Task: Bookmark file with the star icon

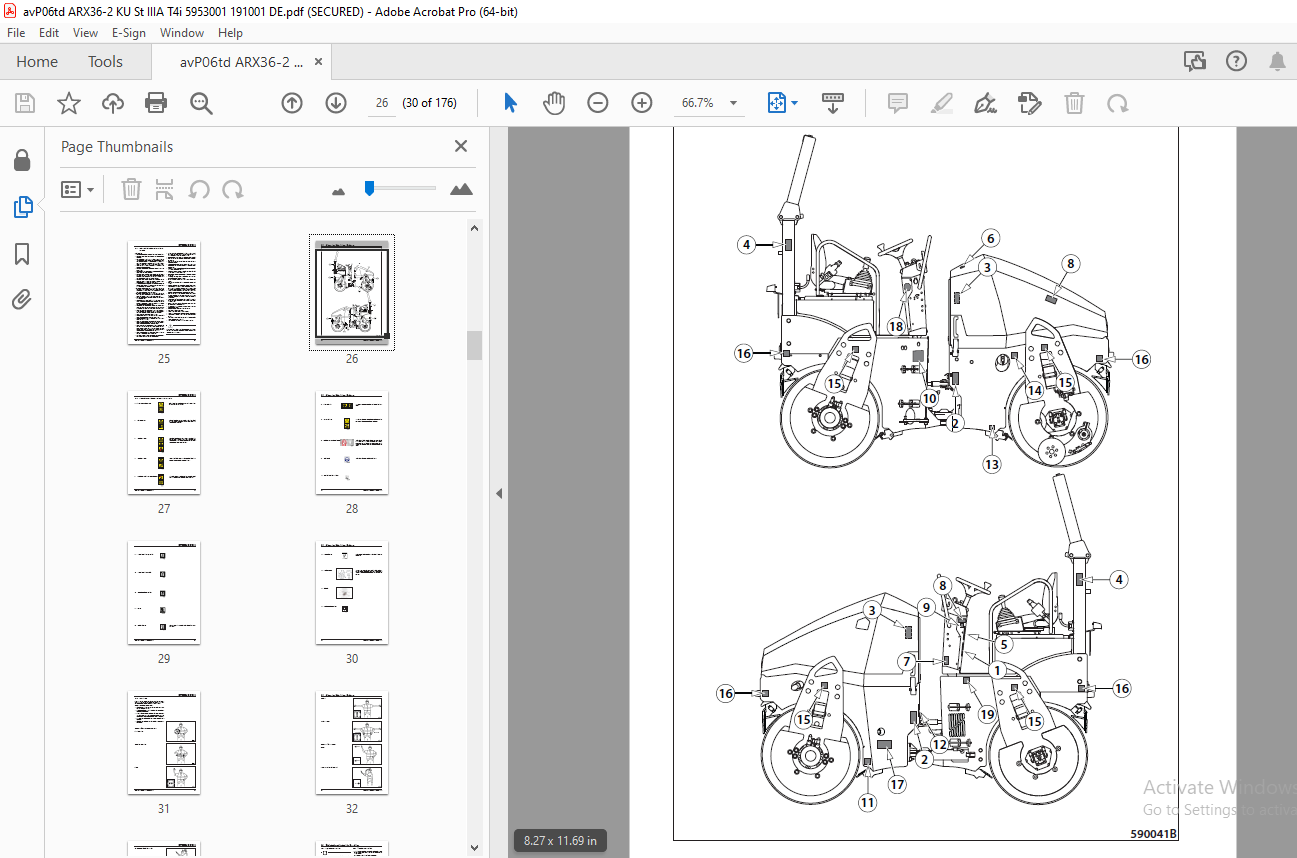Action: (x=69, y=103)
